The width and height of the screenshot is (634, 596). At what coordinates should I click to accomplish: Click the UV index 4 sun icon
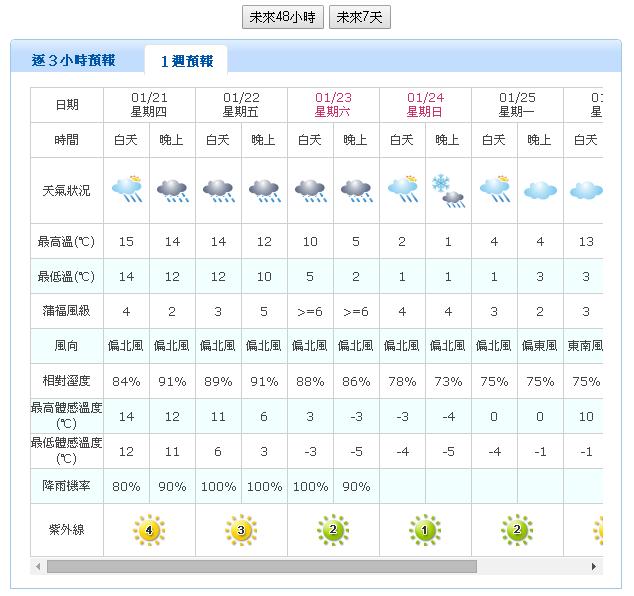point(149,530)
